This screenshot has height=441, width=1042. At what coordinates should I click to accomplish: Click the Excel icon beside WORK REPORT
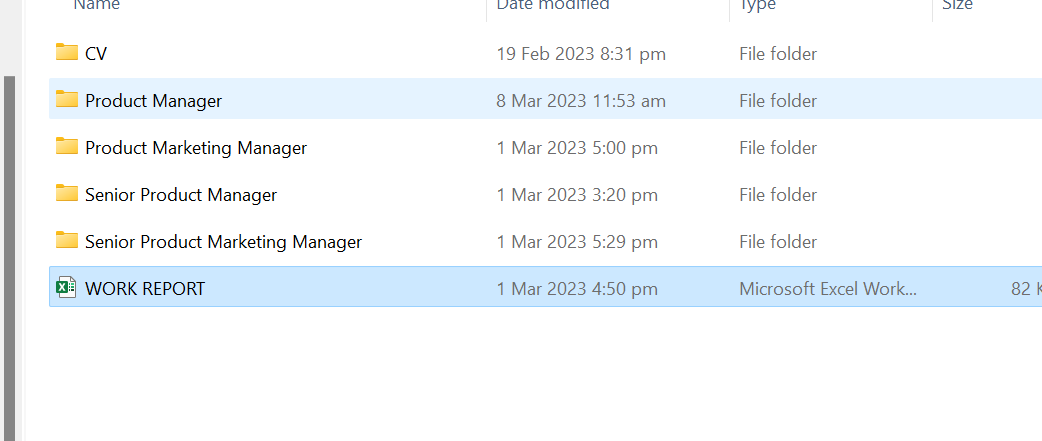66,288
